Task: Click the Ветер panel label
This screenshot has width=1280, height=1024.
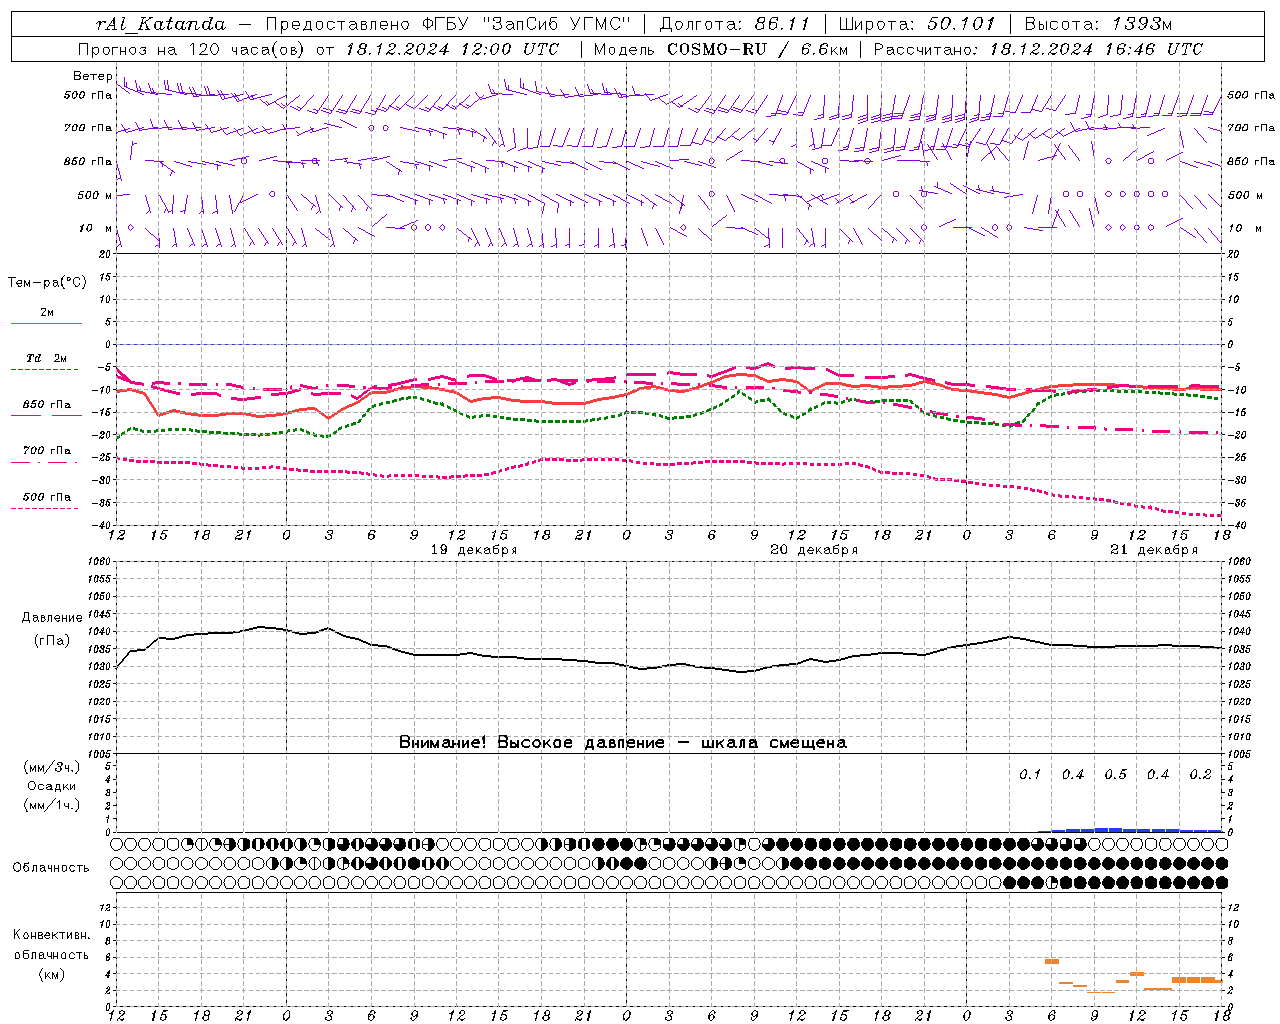Action: pyautogui.click(x=93, y=76)
